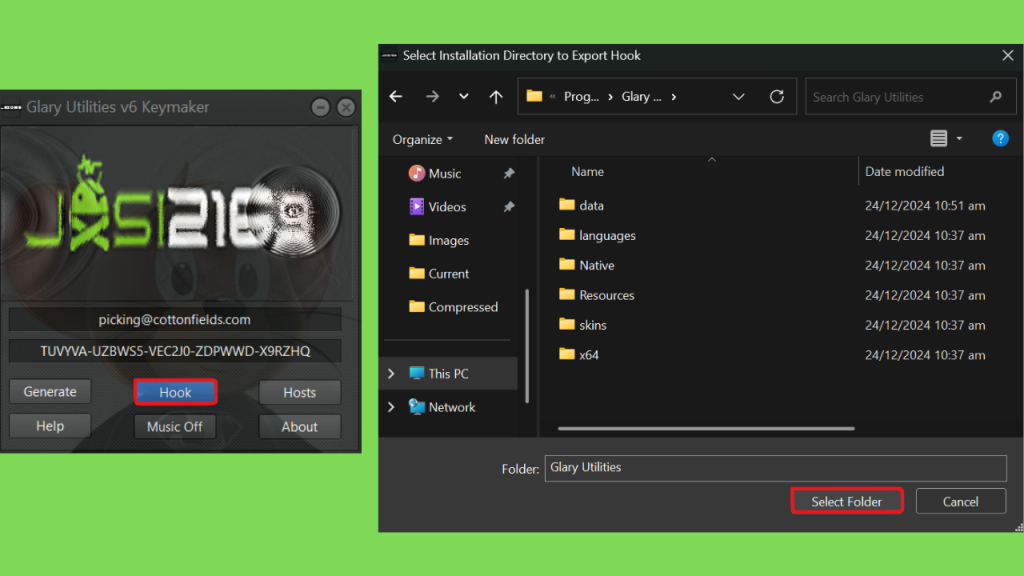Click the Resources folder icon
The image size is (1024, 576).
(x=567, y=295)
